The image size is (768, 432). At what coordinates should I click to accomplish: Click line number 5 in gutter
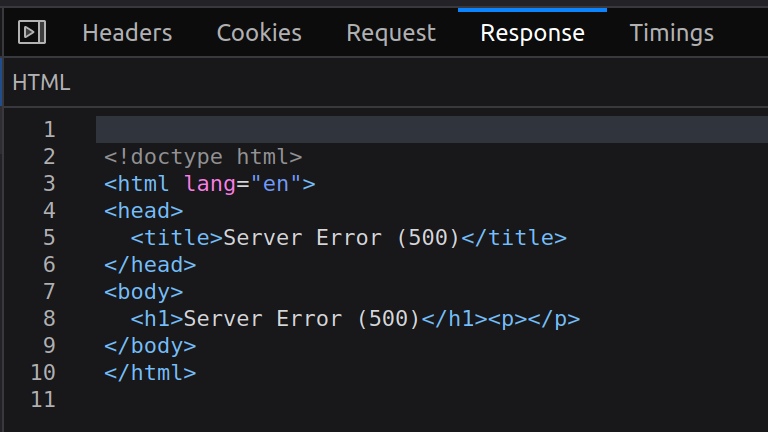point(49,238)
